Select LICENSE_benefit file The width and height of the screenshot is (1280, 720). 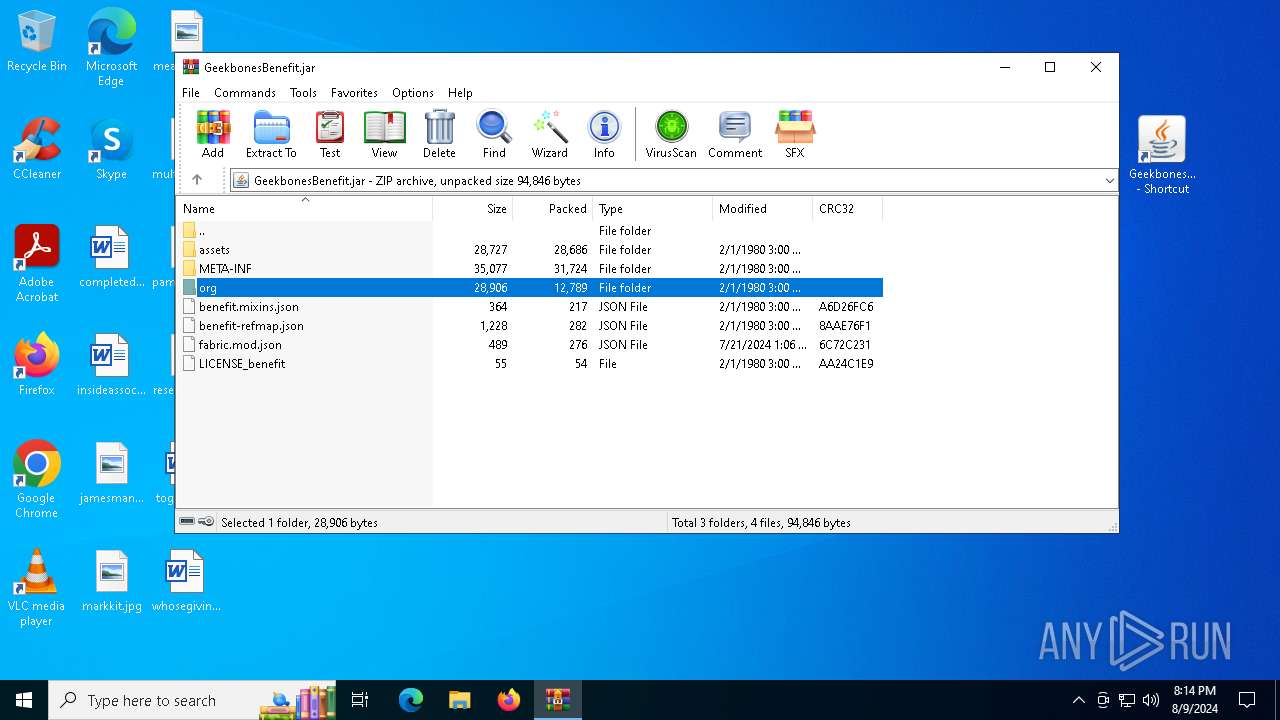(x=530, y=364)
